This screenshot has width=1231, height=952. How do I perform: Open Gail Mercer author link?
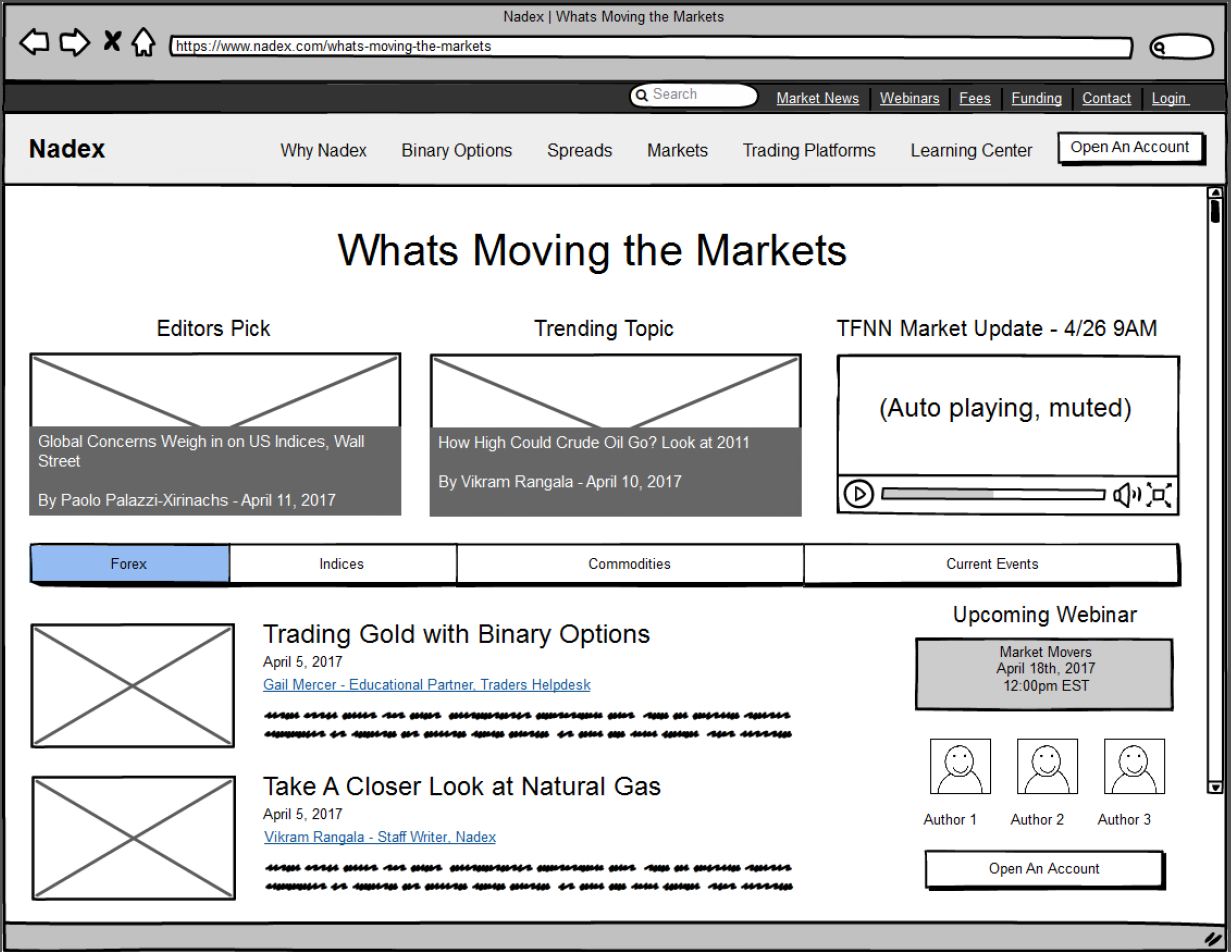coord(427,685)
